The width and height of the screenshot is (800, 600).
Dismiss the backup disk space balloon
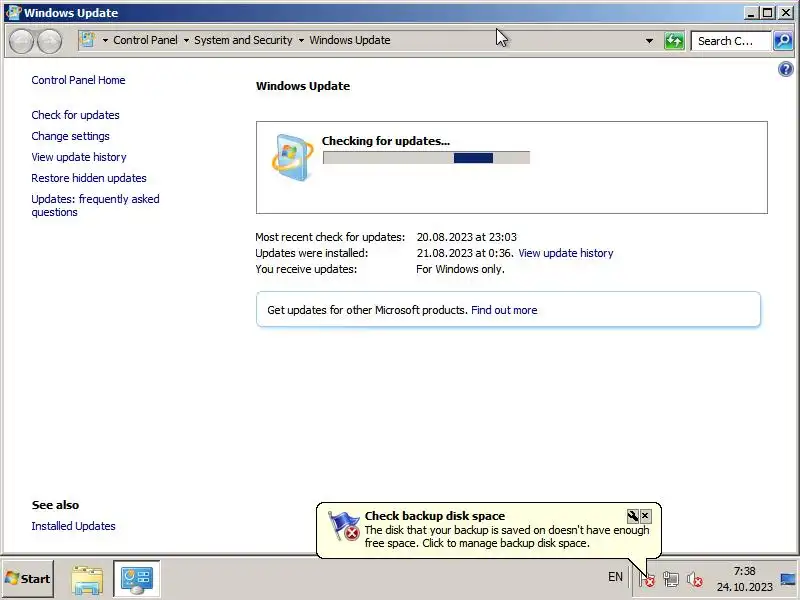pos(645,516)
